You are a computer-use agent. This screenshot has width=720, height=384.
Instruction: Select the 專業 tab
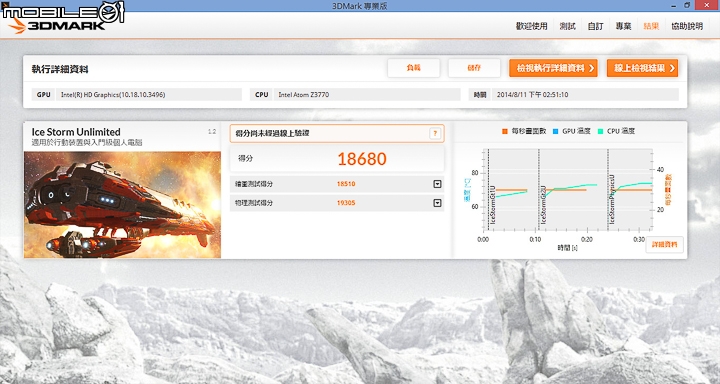point(623,26)
